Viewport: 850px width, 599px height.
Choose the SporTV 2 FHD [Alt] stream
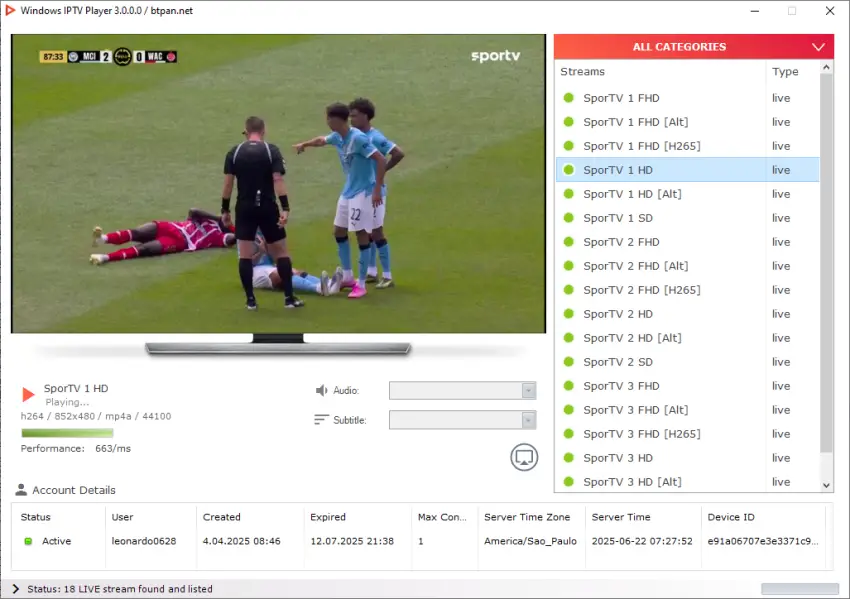point(687,266)
